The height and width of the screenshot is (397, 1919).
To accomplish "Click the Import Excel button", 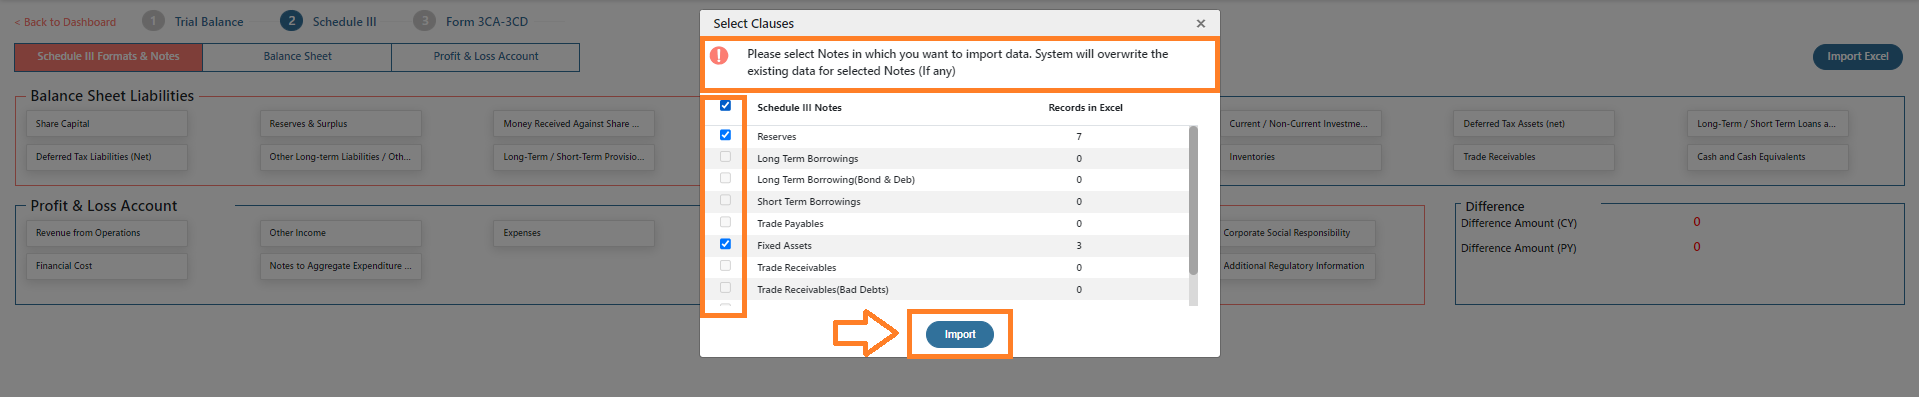I will coord(1857,57).
